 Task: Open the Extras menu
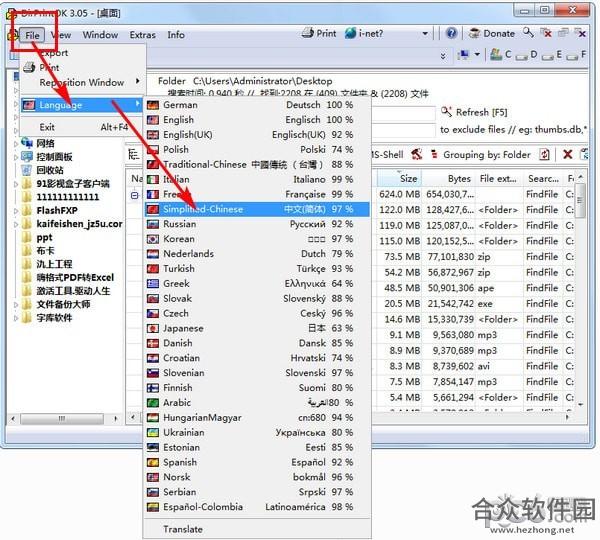point(142,35)
